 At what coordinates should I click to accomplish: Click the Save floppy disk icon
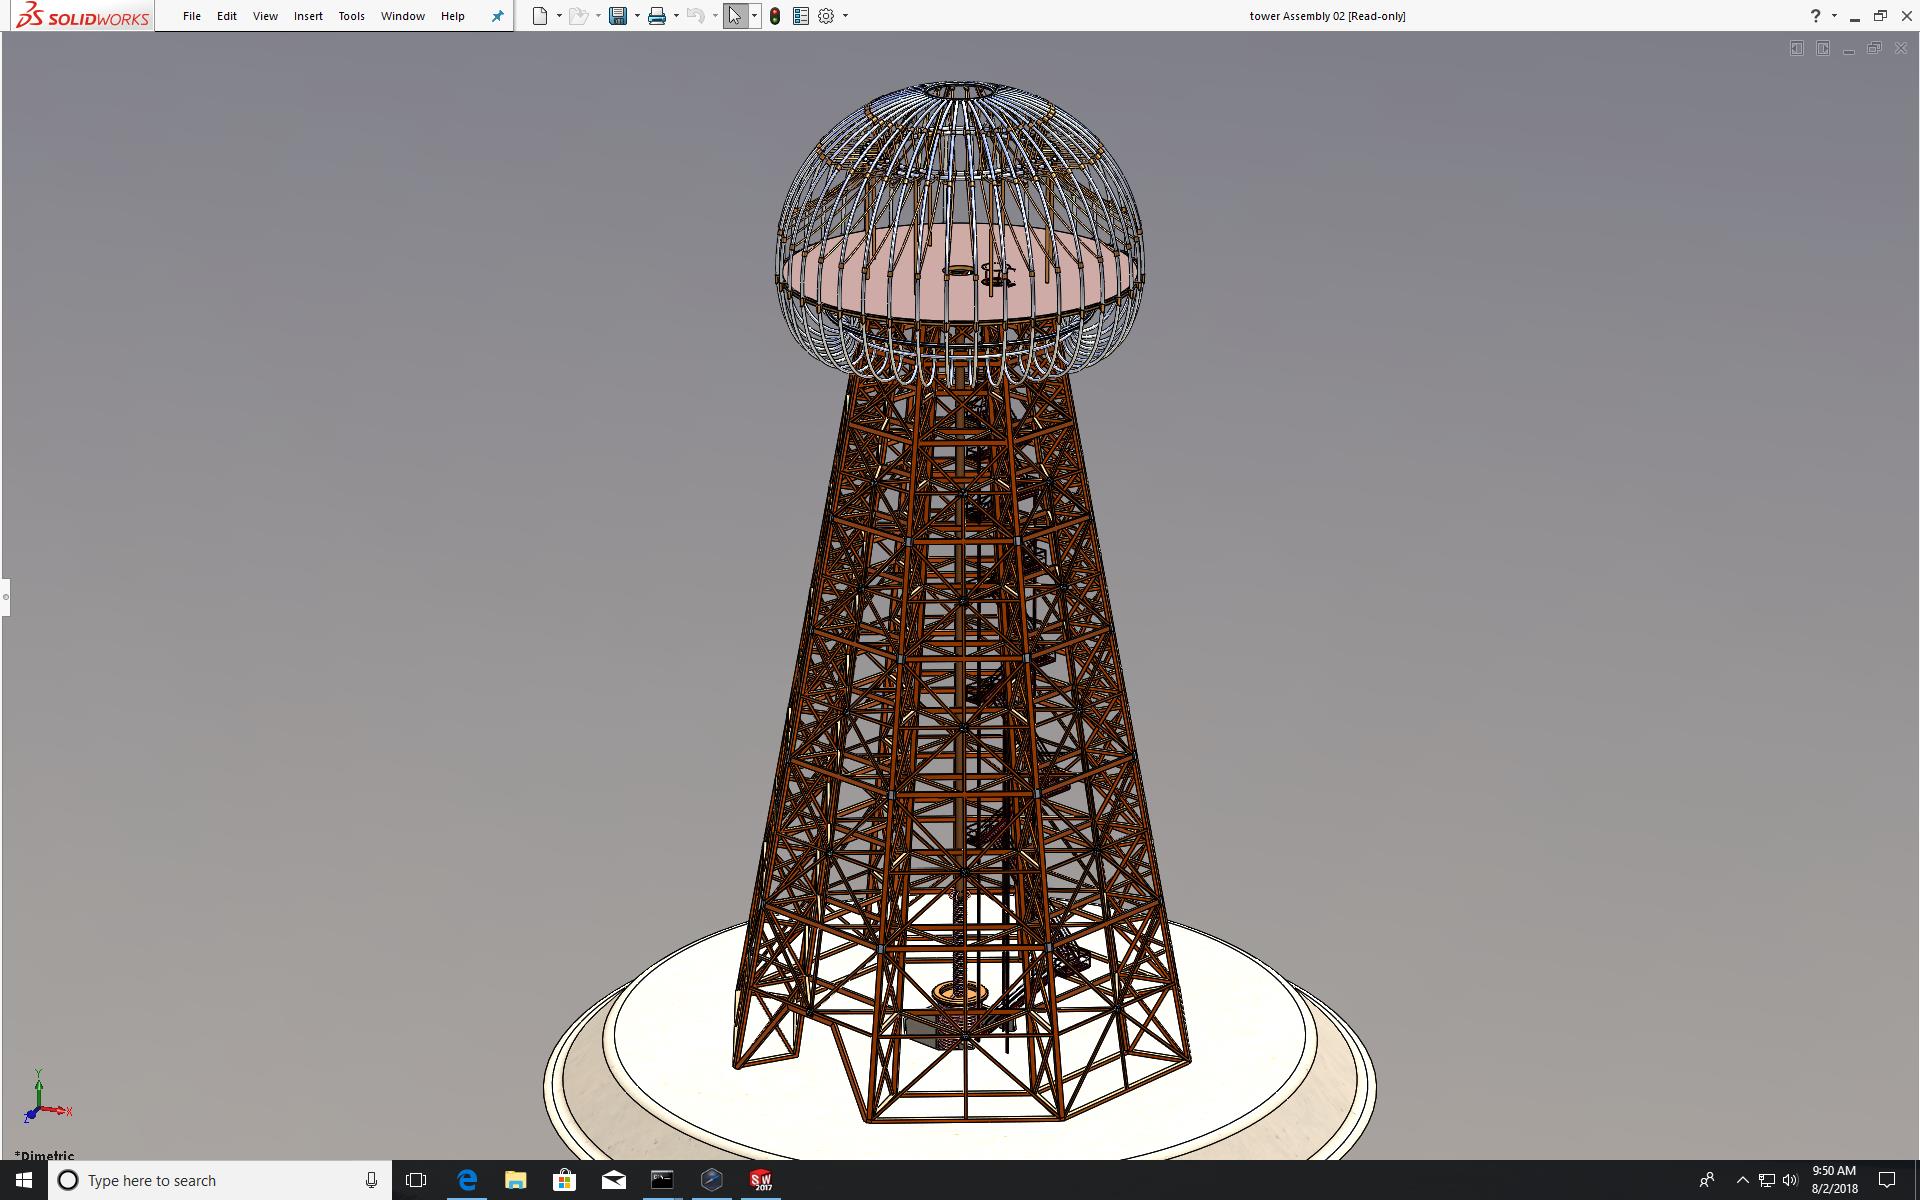click(618, 16)
